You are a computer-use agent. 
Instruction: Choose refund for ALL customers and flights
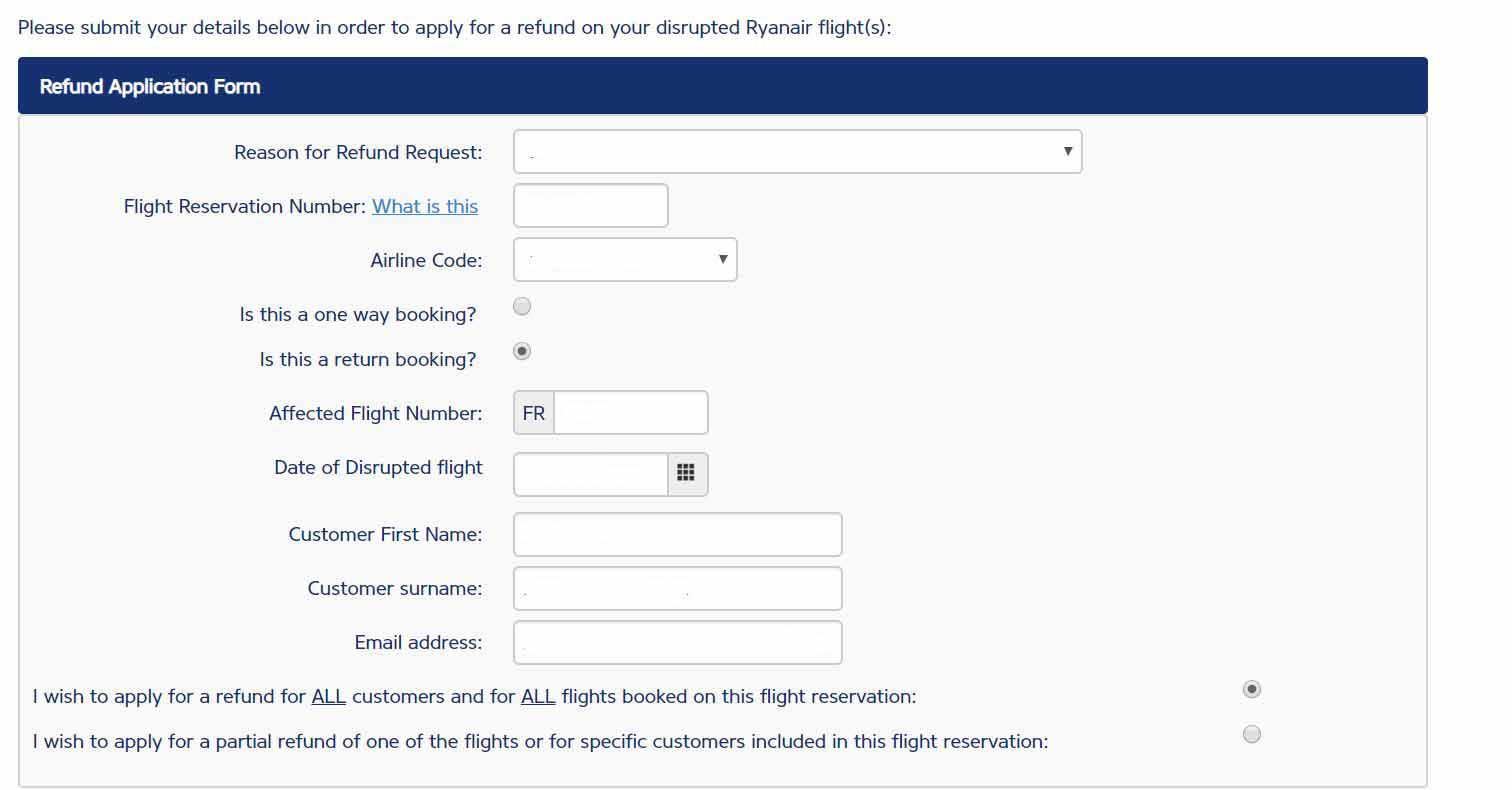1251,689
